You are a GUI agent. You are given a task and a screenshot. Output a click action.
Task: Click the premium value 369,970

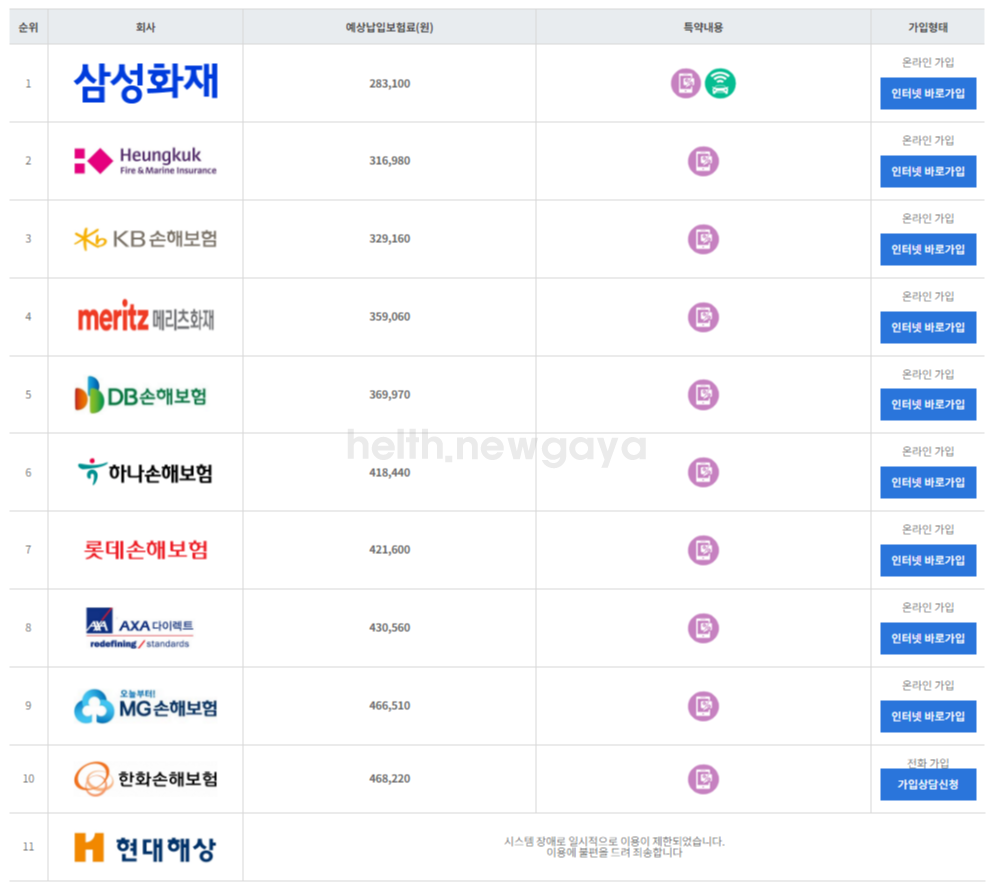[389, 395]
